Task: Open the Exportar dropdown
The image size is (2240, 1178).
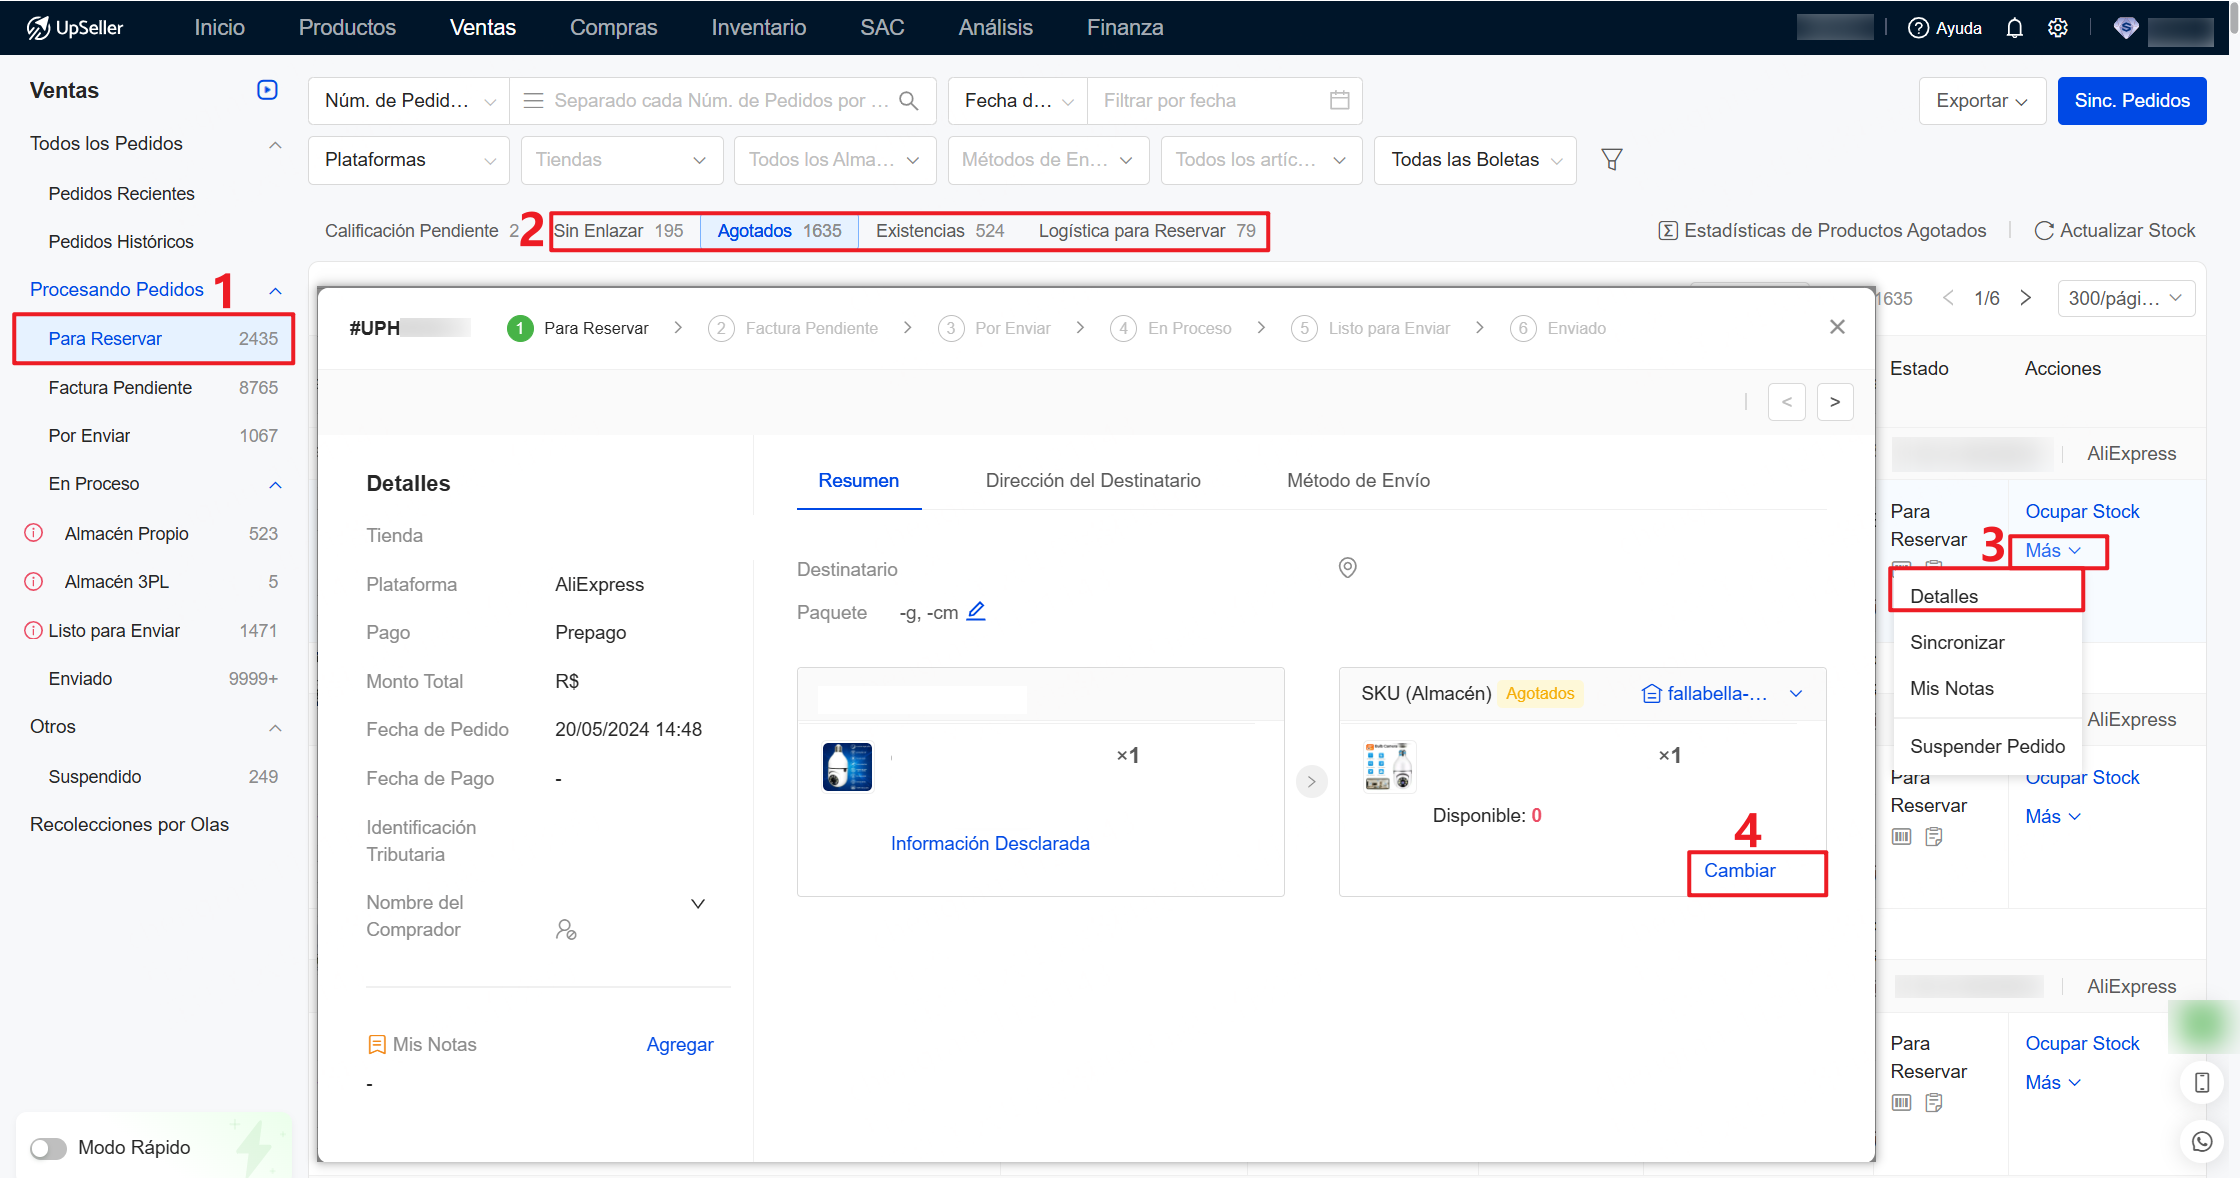Action: pos(1980,101)
